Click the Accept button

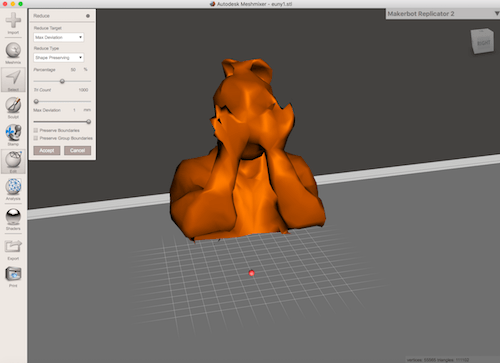tap(47, 151)
